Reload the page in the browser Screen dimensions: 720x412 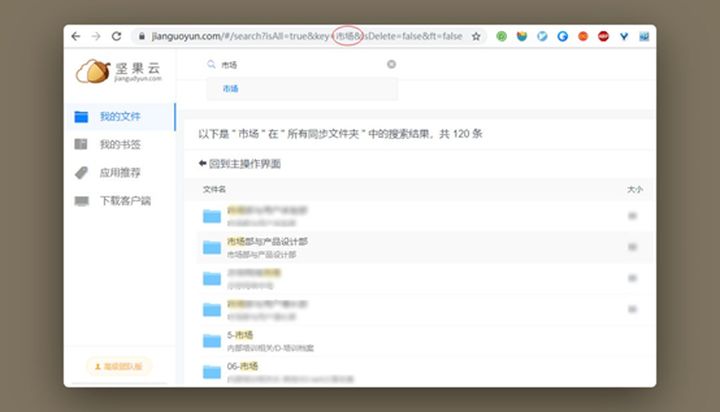tap(116, 36)
